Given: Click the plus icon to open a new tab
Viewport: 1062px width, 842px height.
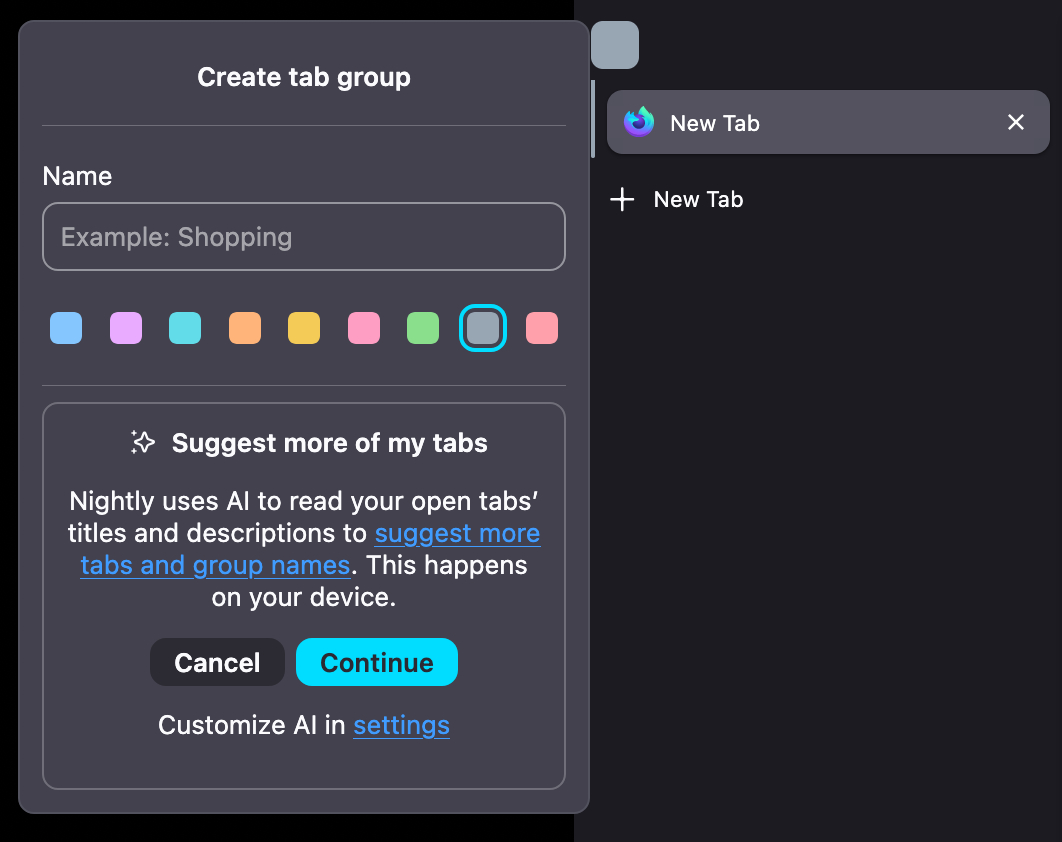Looking at the screenshot, I should point(622,200).
